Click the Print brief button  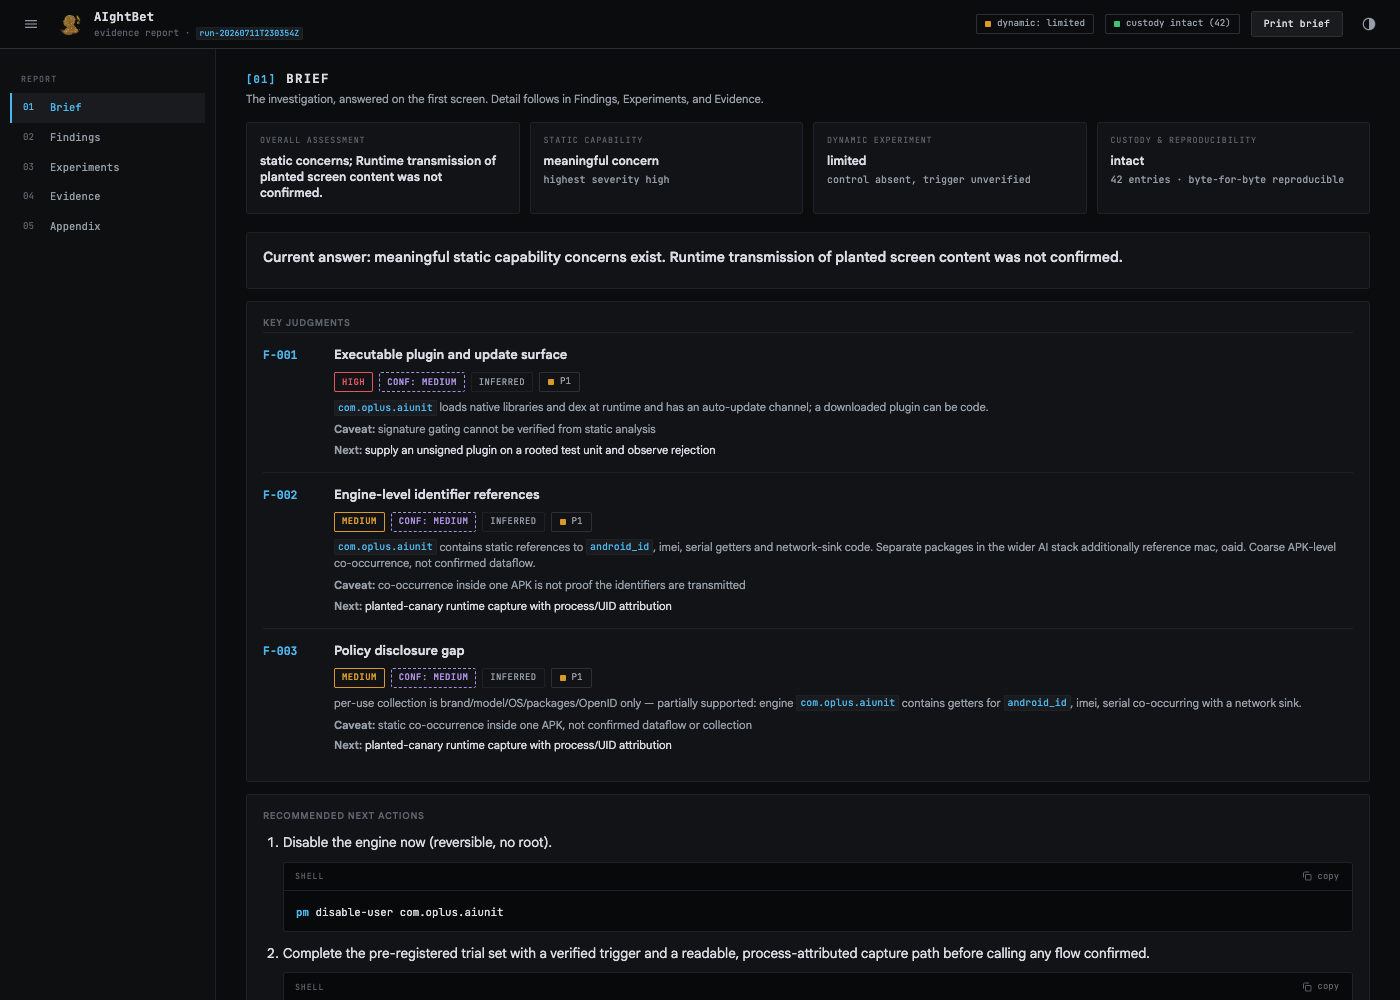(x=1296, y=24)
